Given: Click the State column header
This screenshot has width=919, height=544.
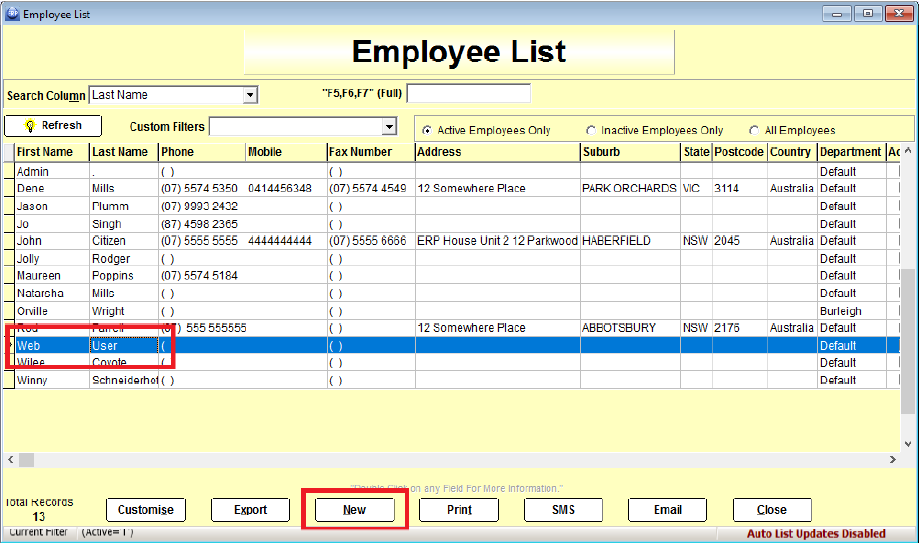Looking at the screenshot, I should point(696,152).
